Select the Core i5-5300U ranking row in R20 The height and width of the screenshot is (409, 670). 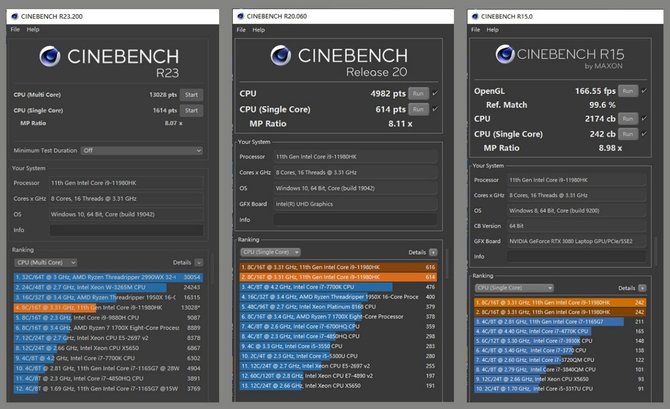(x=338, y=356)
